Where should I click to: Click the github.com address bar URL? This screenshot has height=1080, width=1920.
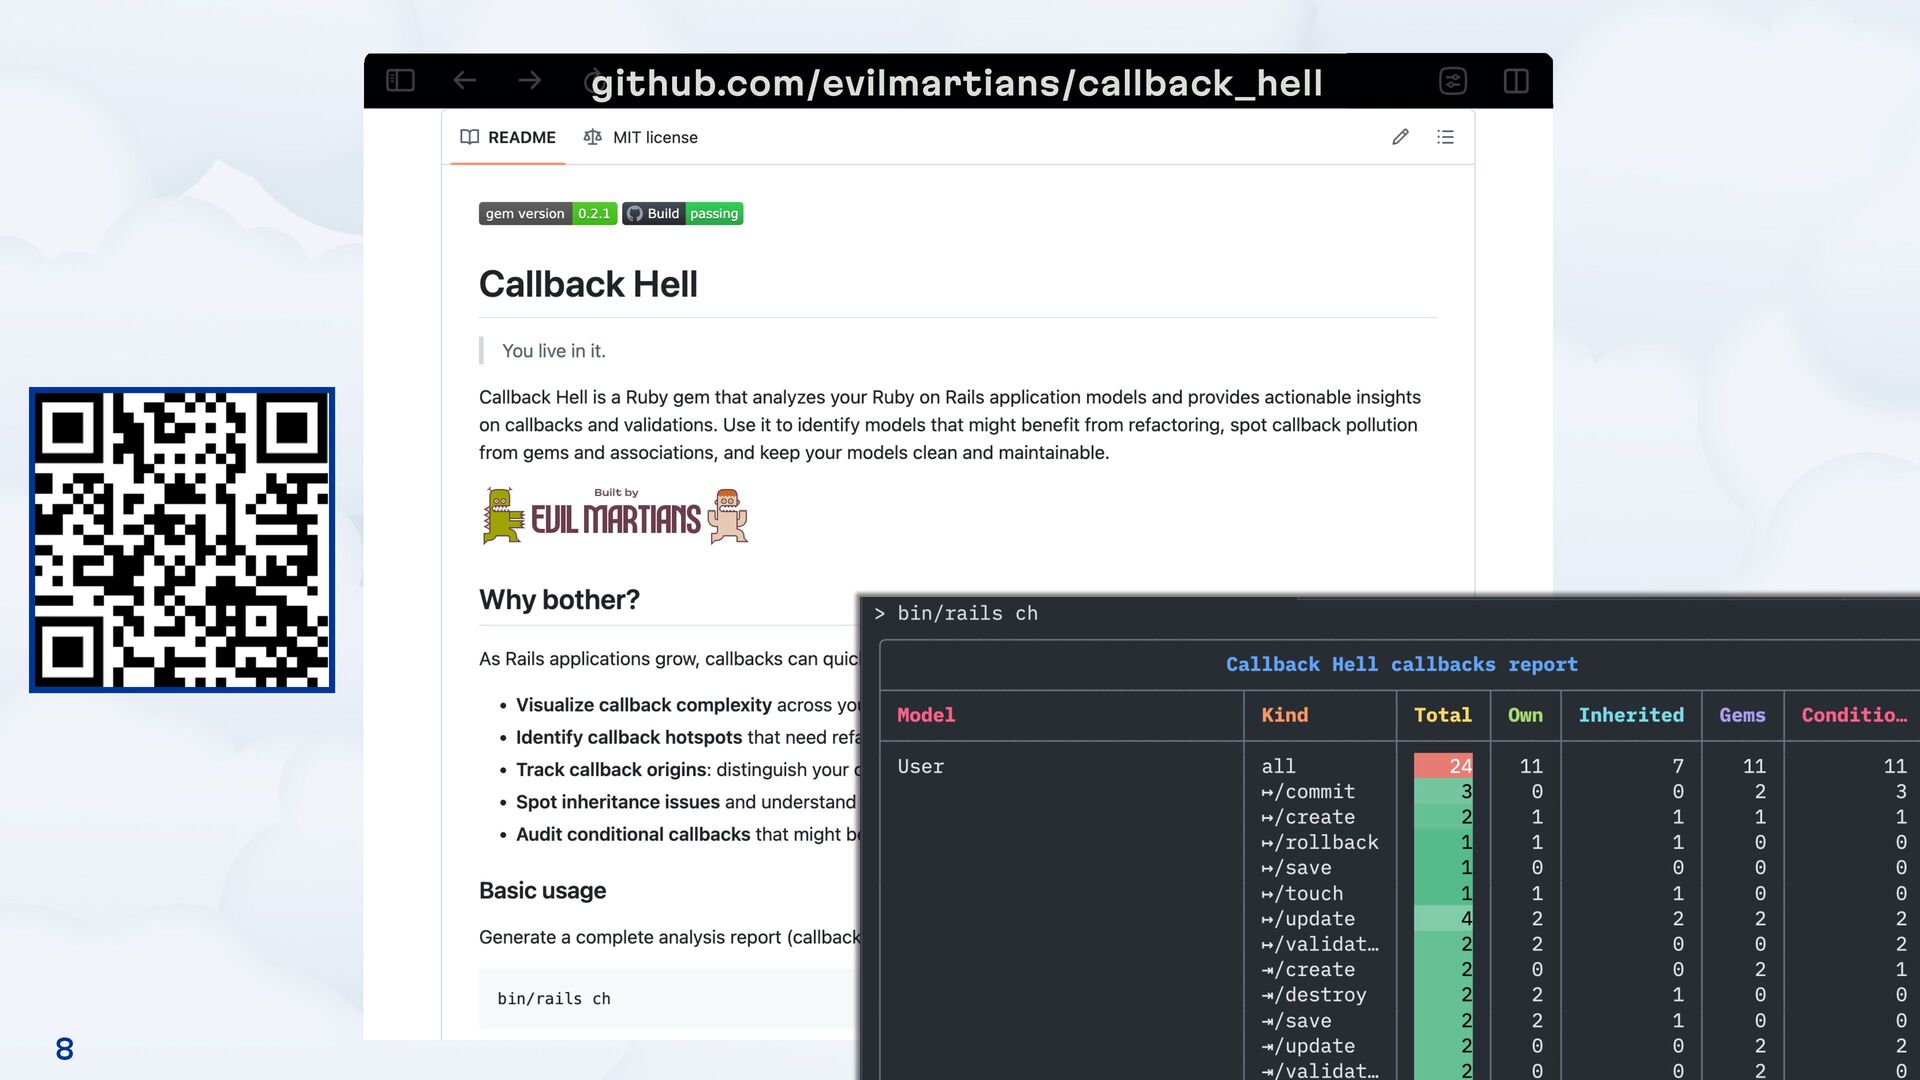point(956,83)
